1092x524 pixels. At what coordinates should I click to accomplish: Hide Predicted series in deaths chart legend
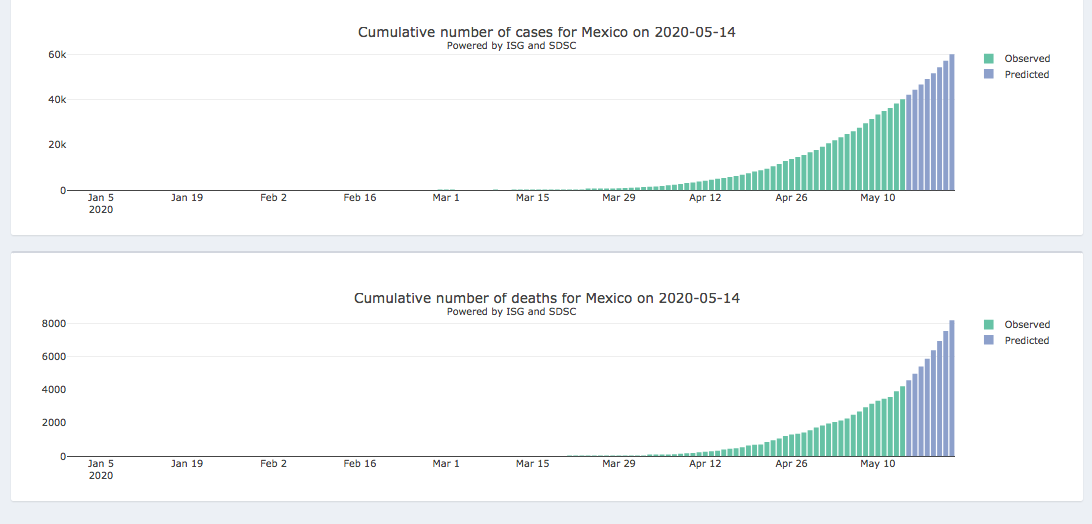pyautogui.click(x=1026, y=340)
